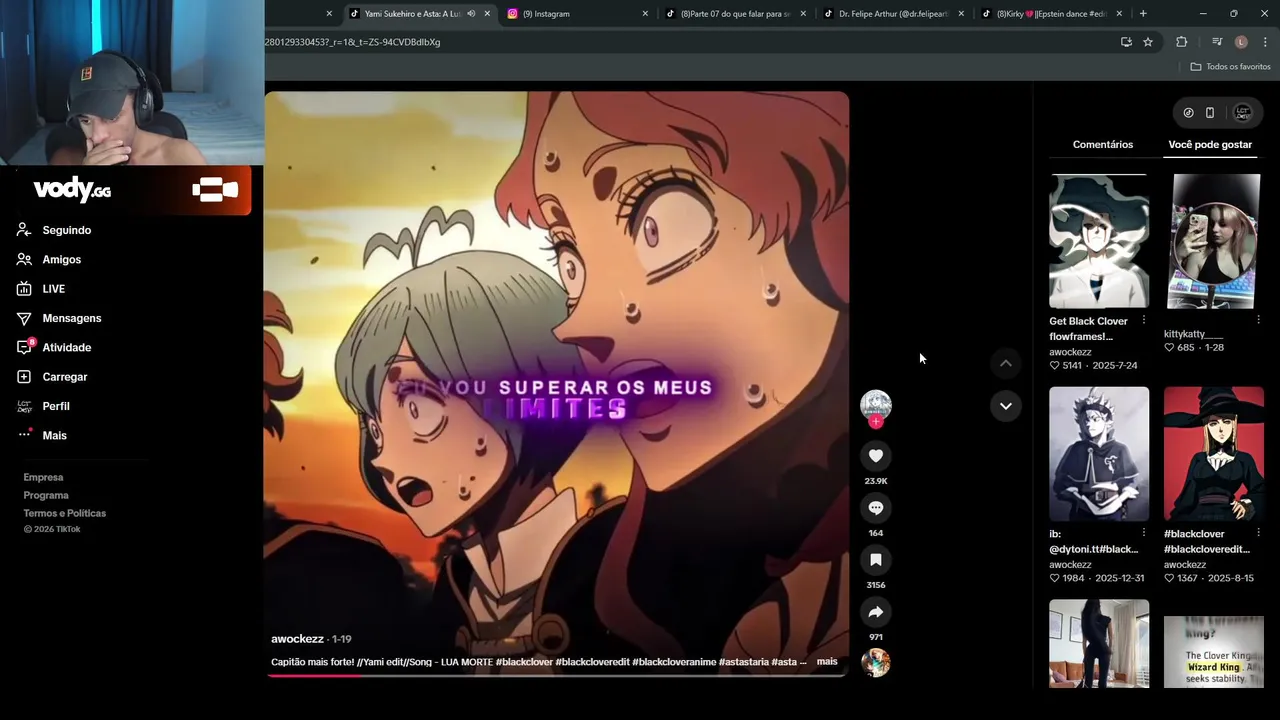Click the install app icon in address bar
The height and width of the screenshot is (720, 1280).
click(x=1126, y=42)
